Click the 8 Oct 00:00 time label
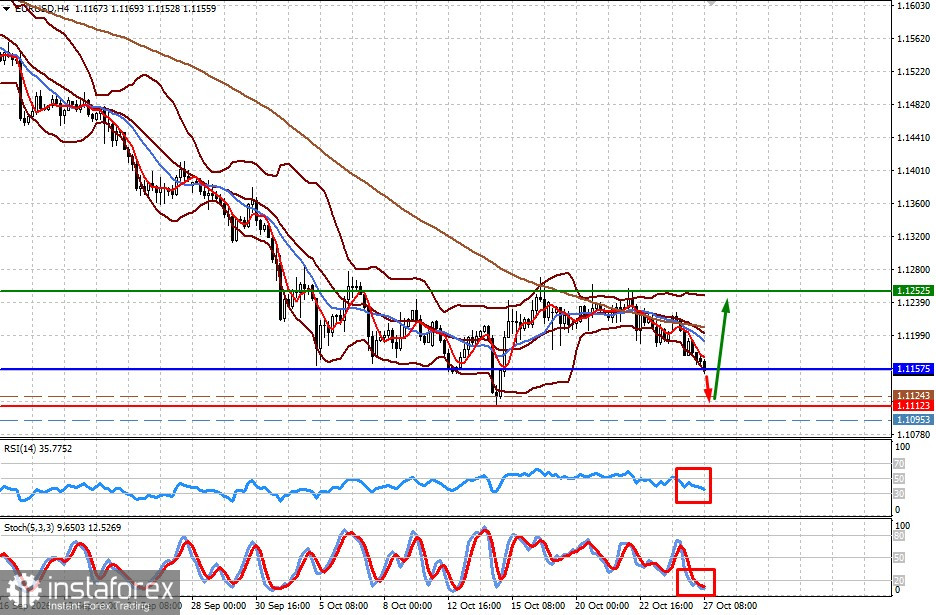936x615 pixels. pyautogui.click(x=408, y=605)
